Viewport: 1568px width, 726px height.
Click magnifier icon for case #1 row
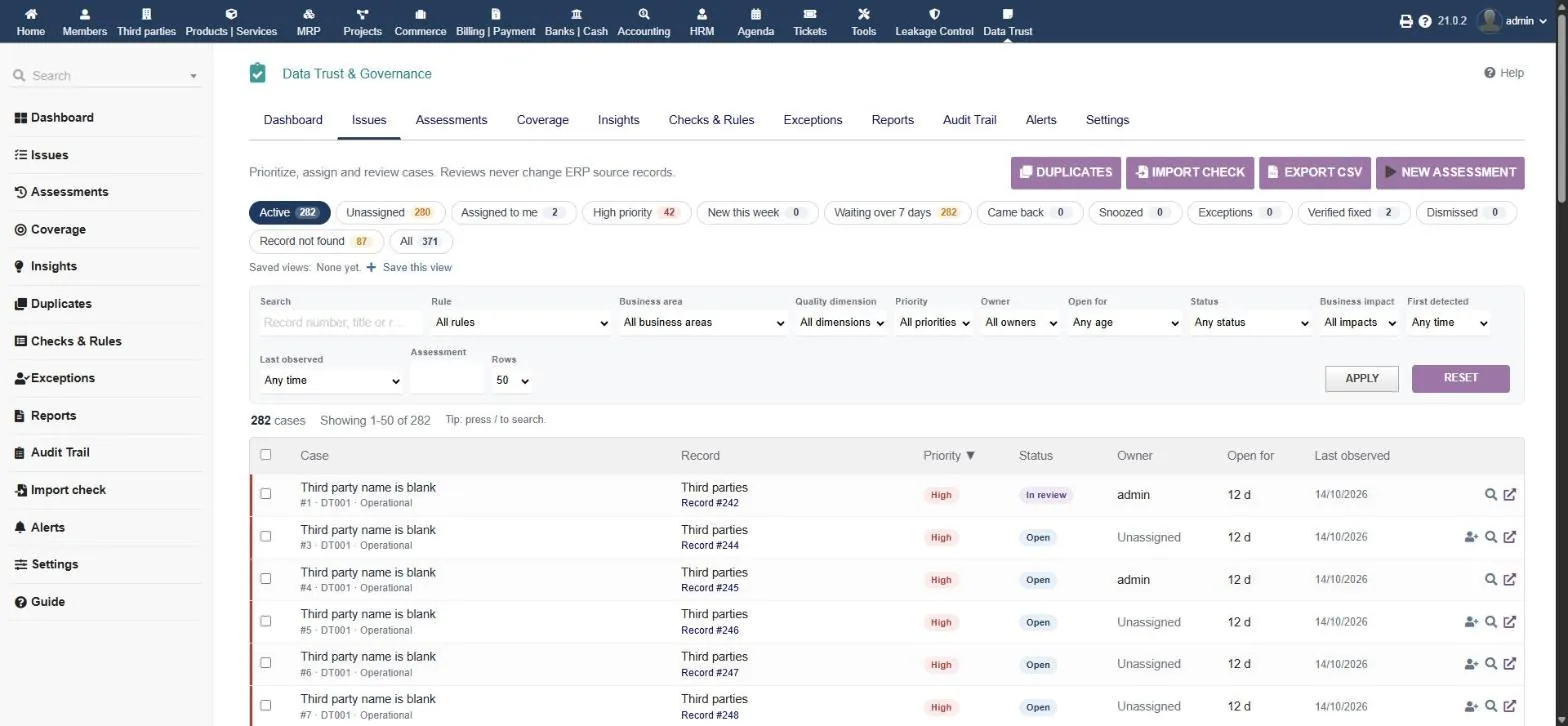1490,495
